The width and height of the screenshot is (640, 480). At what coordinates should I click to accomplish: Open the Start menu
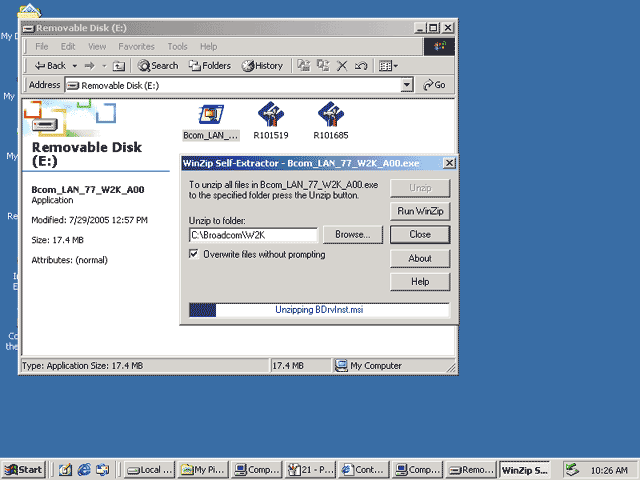[x=24, y=470]
